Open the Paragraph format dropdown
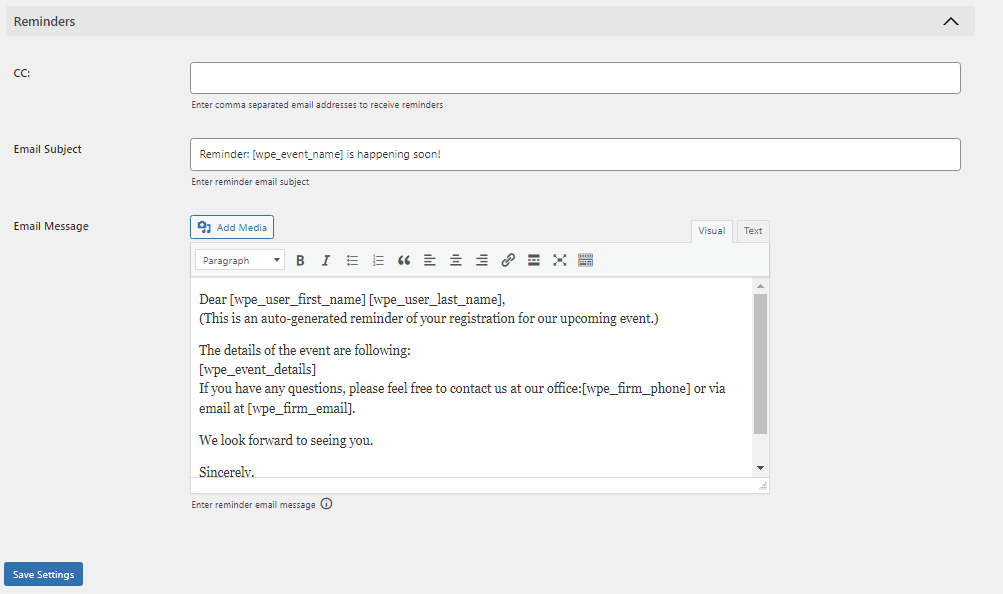The image size is (1003, 594). [x=240, y=260]
